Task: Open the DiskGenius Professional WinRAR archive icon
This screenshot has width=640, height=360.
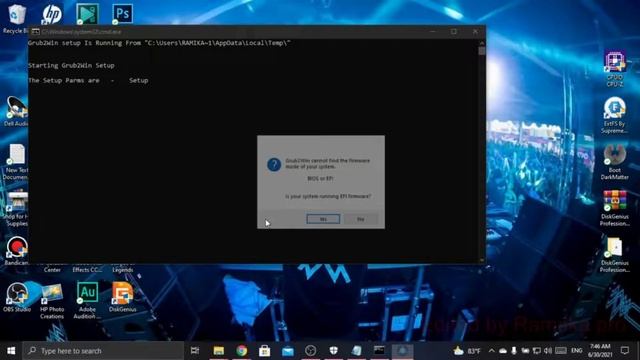Action: tap(615, 208)
